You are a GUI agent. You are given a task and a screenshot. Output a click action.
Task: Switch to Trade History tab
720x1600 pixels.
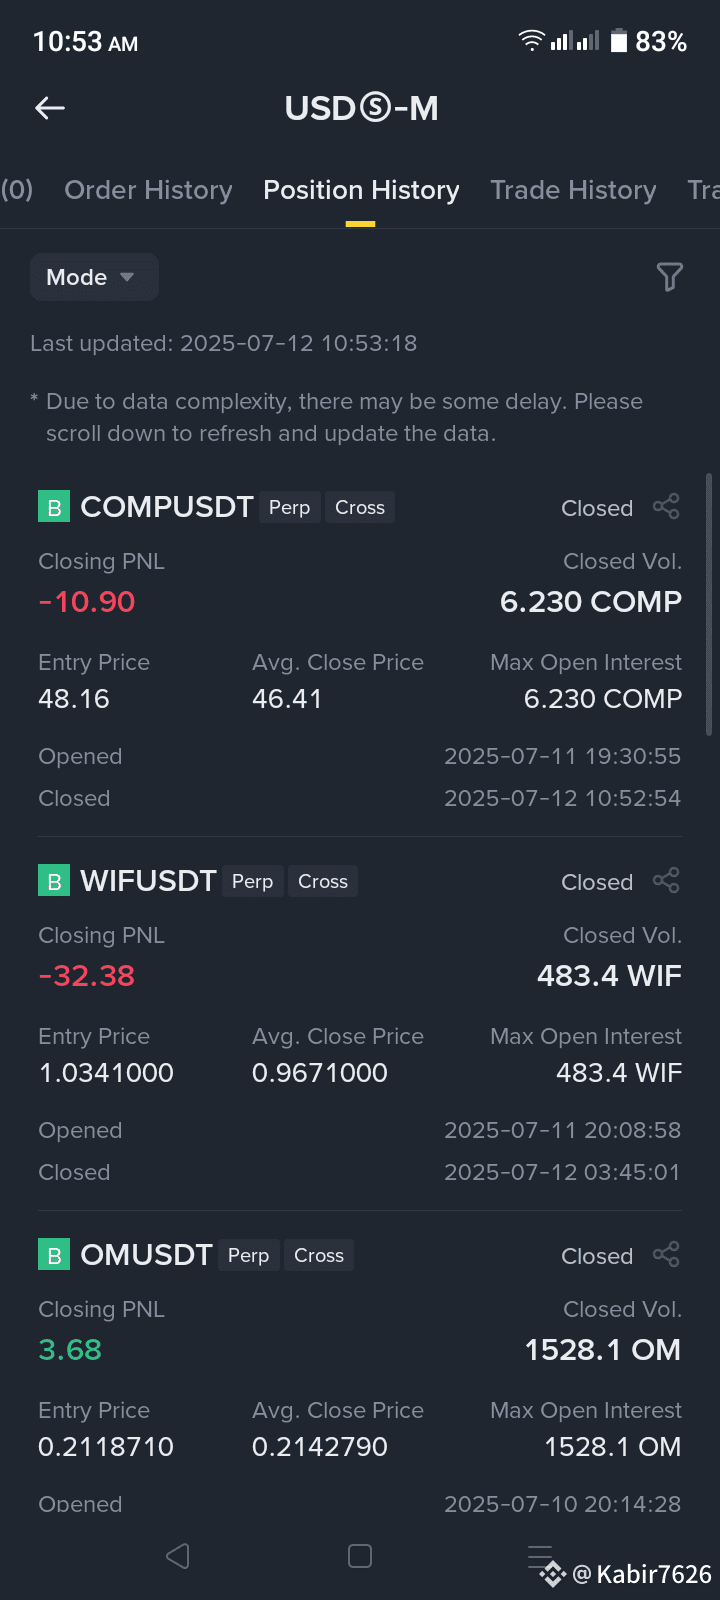(x=573, y=190)
